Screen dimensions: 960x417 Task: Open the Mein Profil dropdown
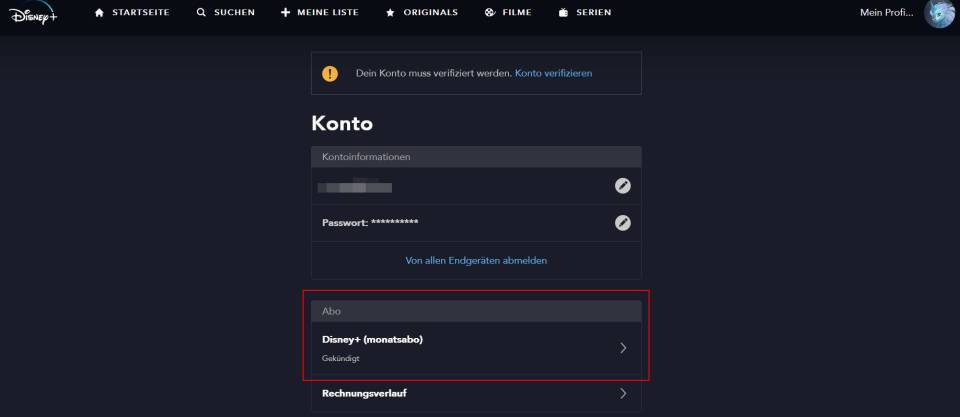point(887,13)
